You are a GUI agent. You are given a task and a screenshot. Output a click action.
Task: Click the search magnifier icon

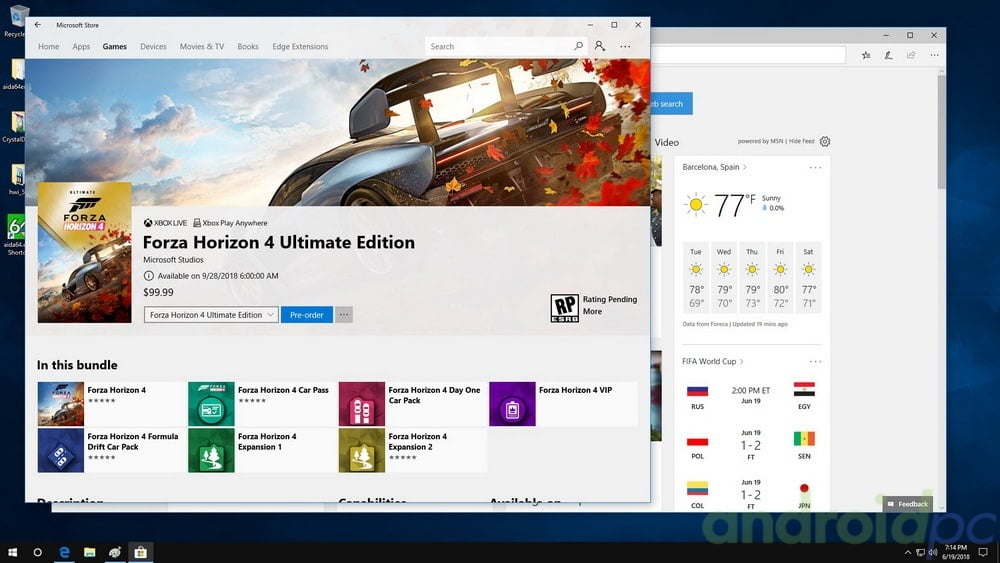pyautogui.click(x=578, y=46)
